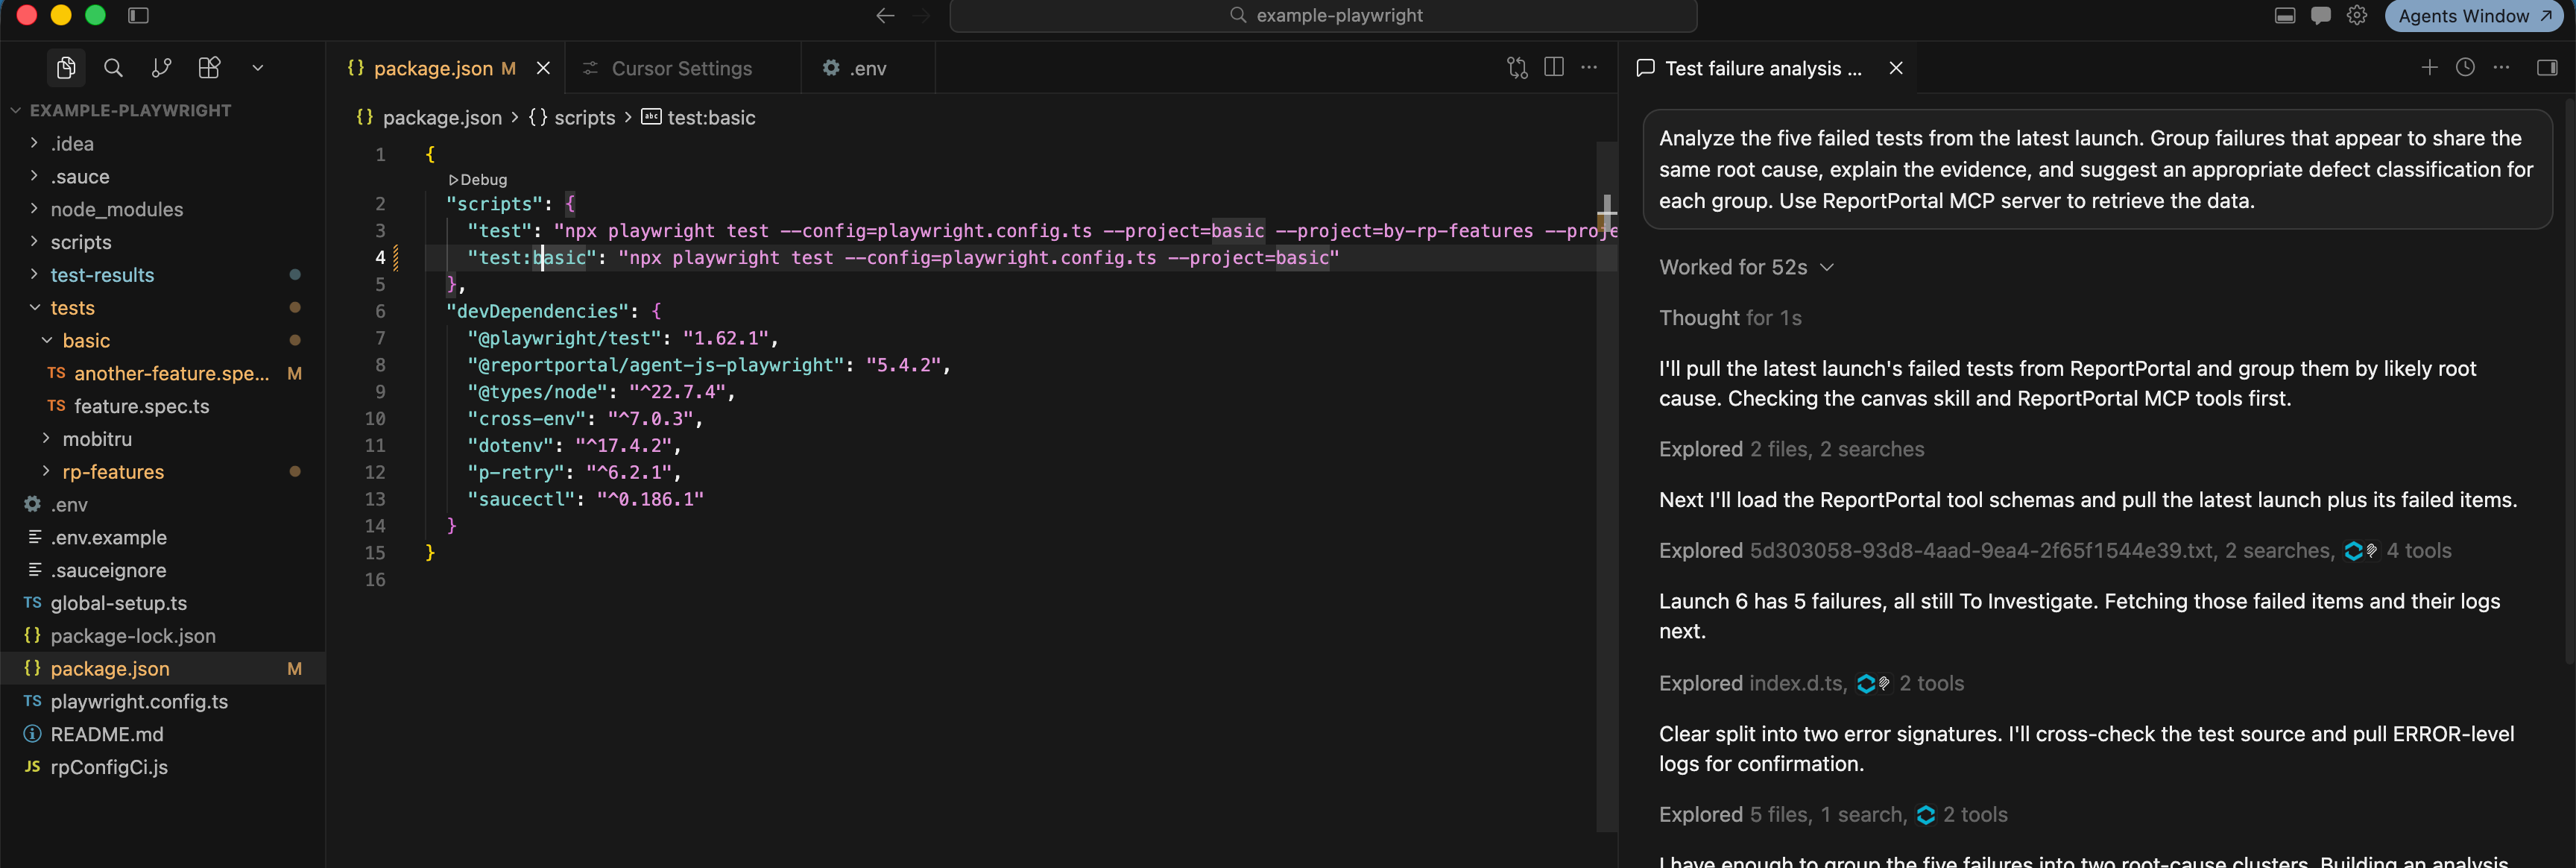The width and height of the screenshot is (2576, 868).
Task: Open editor more actions ellipsis
Action: tap(1589, 67)
